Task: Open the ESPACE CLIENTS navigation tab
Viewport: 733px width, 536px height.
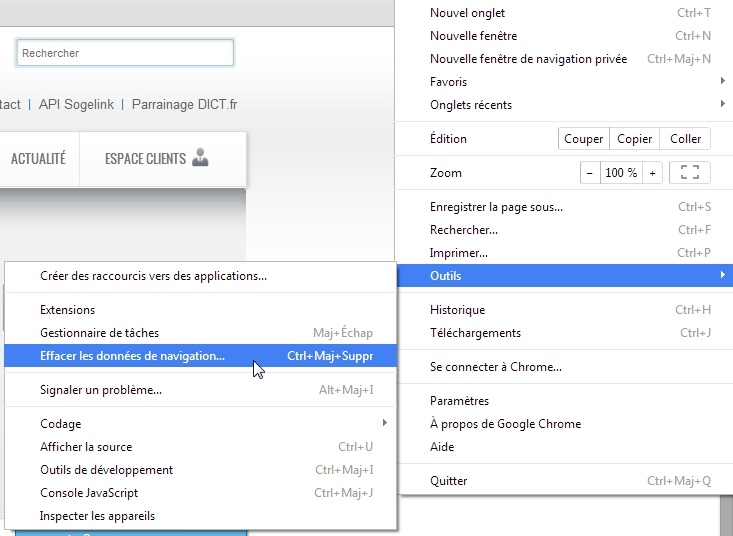Action: tap(163, 158)
